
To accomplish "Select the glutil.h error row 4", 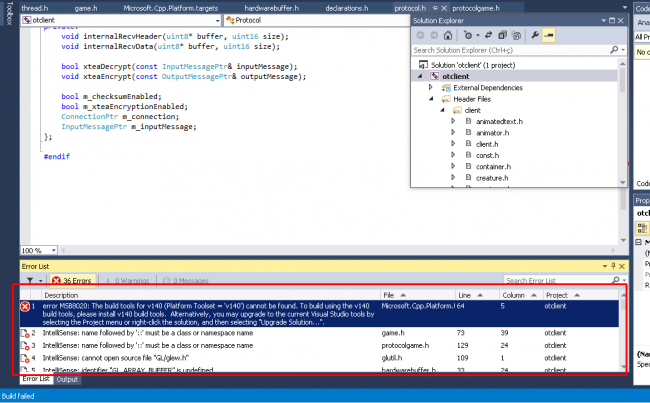I will 319,358.
